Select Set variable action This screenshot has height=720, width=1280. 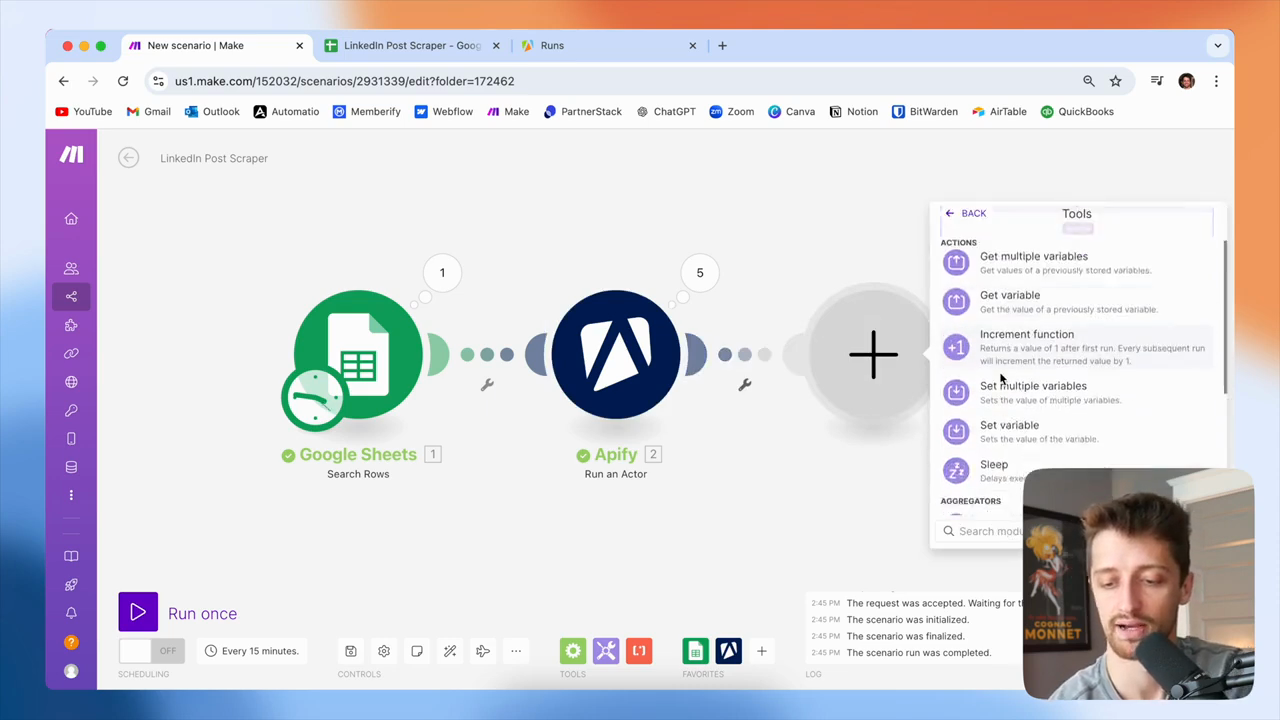(1076, 431)
